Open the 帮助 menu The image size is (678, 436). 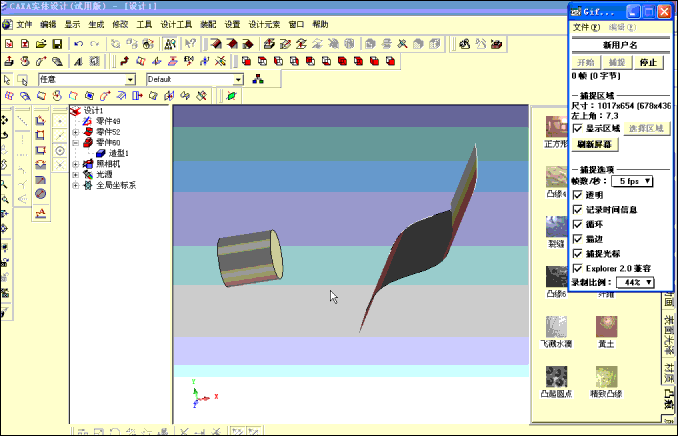[320, 25]
